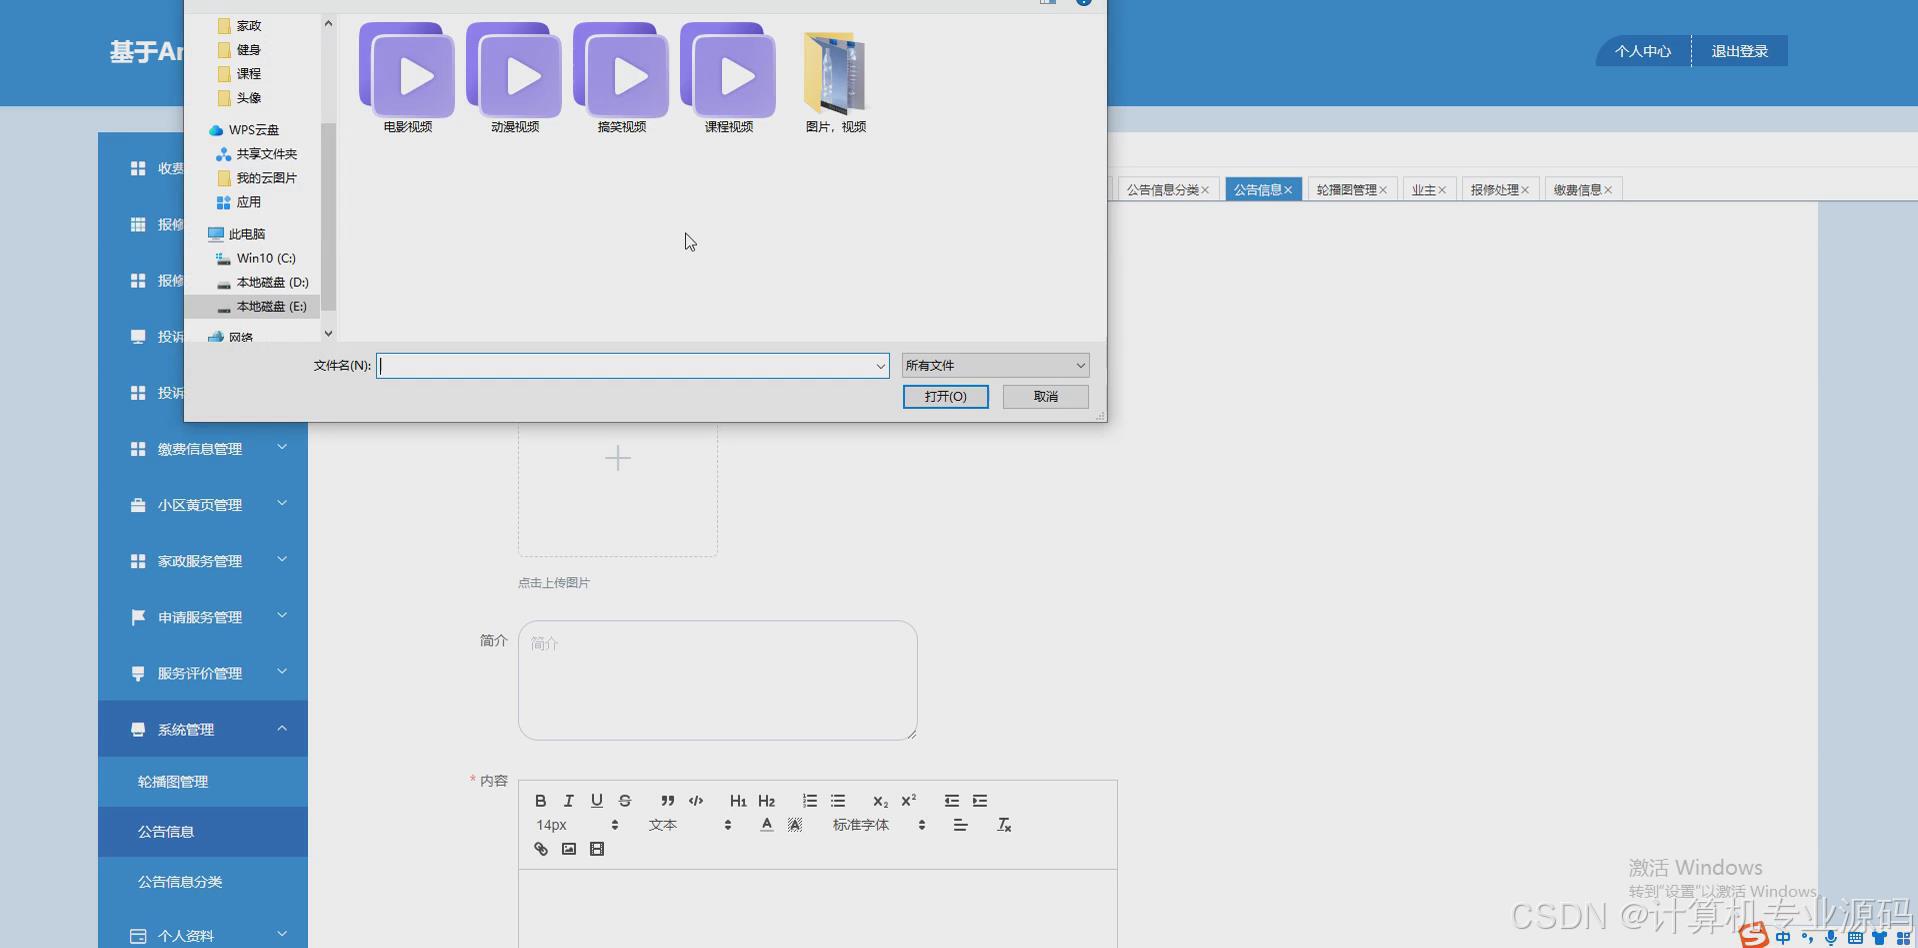Expand the 家政服务管理 sidebar menu
Image resolution: width=1918 pixels, height=948 pixels.
pyautogui.click(x=203, y=561)
